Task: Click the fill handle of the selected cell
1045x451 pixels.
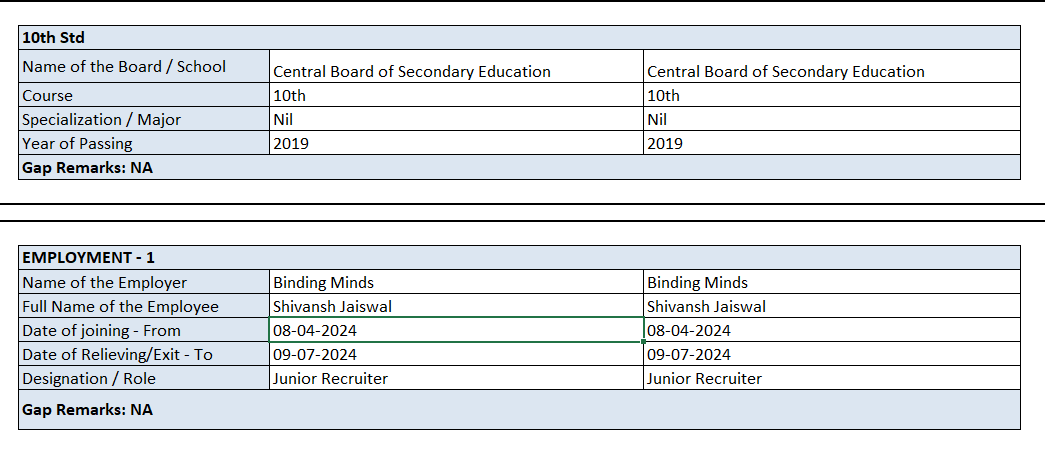Action: click(x=643, y=342)
